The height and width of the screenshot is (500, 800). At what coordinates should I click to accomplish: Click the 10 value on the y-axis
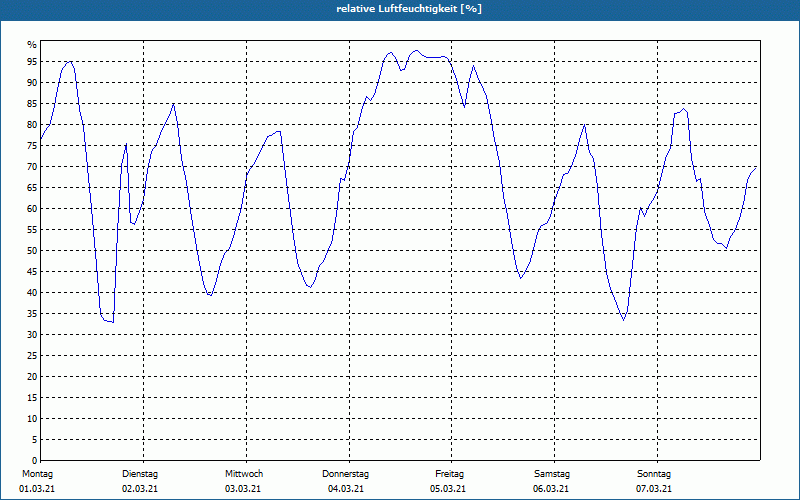[x=32, y=419]
